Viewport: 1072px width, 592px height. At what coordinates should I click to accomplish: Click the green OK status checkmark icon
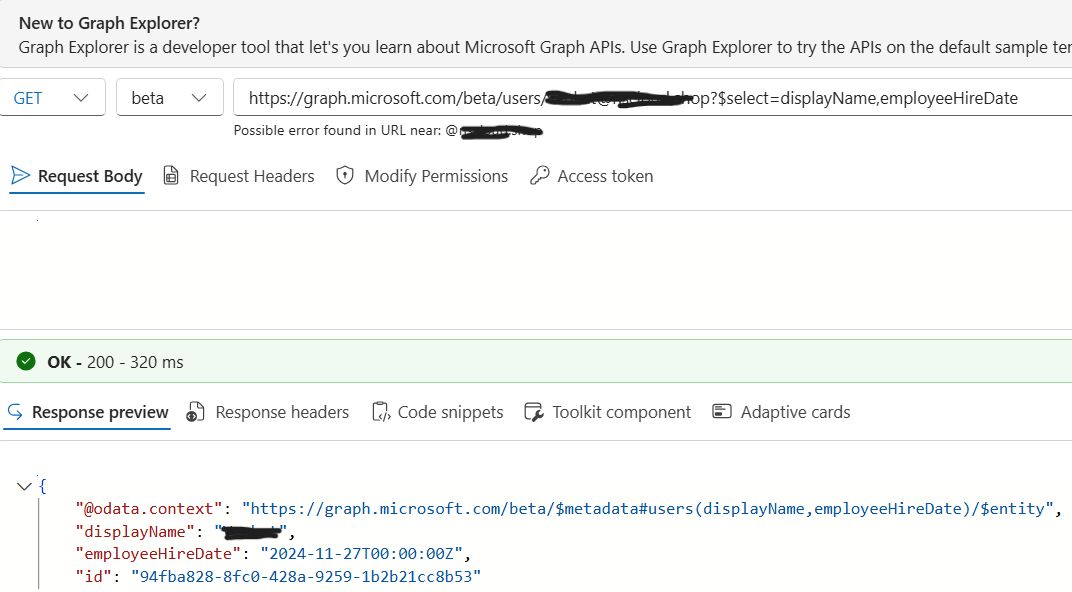pyautogui.click(x=26, y=361)
